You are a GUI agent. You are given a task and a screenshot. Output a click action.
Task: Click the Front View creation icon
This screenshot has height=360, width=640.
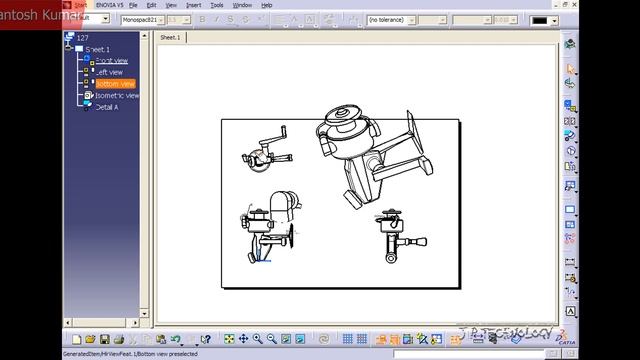(x=570, y=106)
